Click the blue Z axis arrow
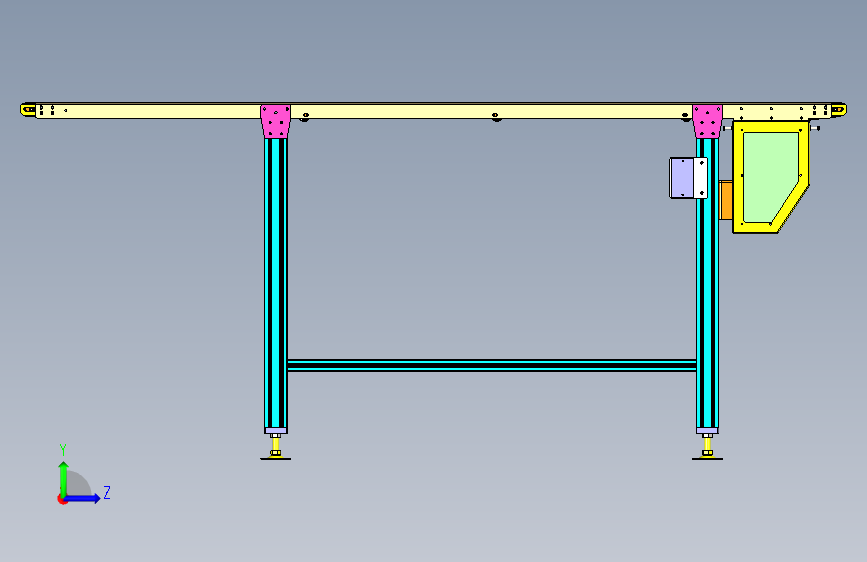Image resolution: width=867 pixels, height=562 pixels. pyautogui.click(x=83, y=498)
